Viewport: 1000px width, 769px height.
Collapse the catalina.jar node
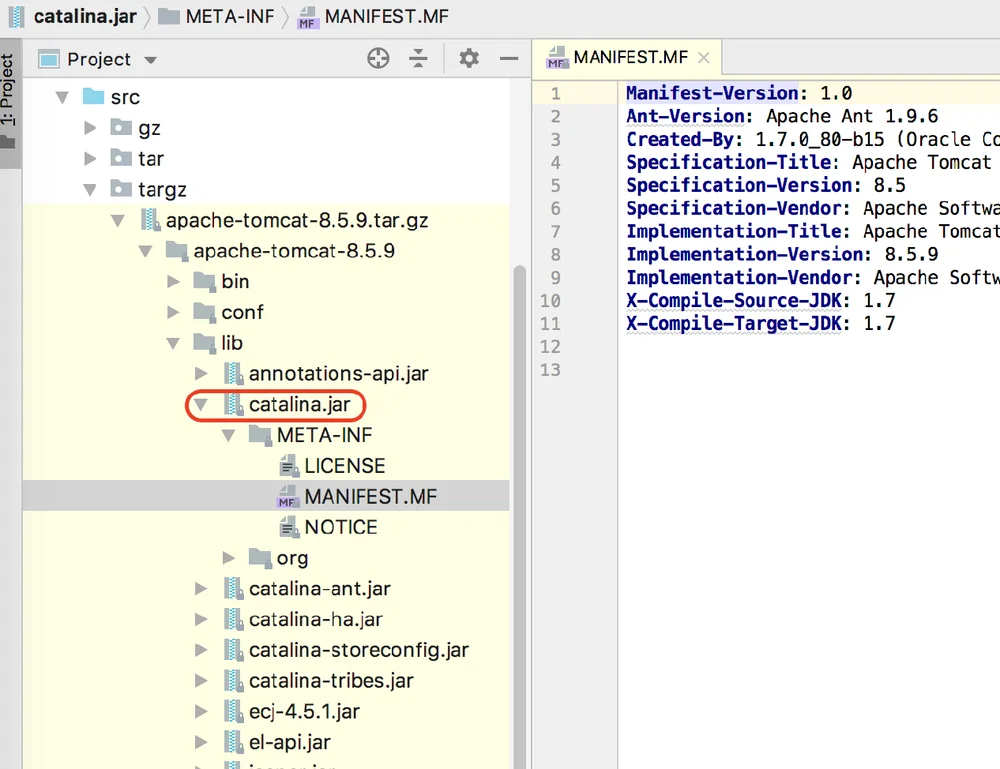201,405
